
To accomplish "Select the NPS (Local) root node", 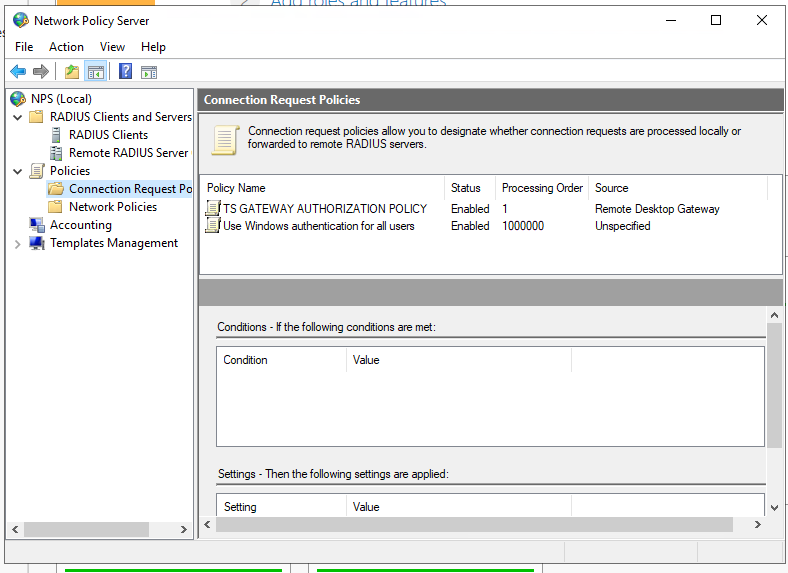I will 60,99.
